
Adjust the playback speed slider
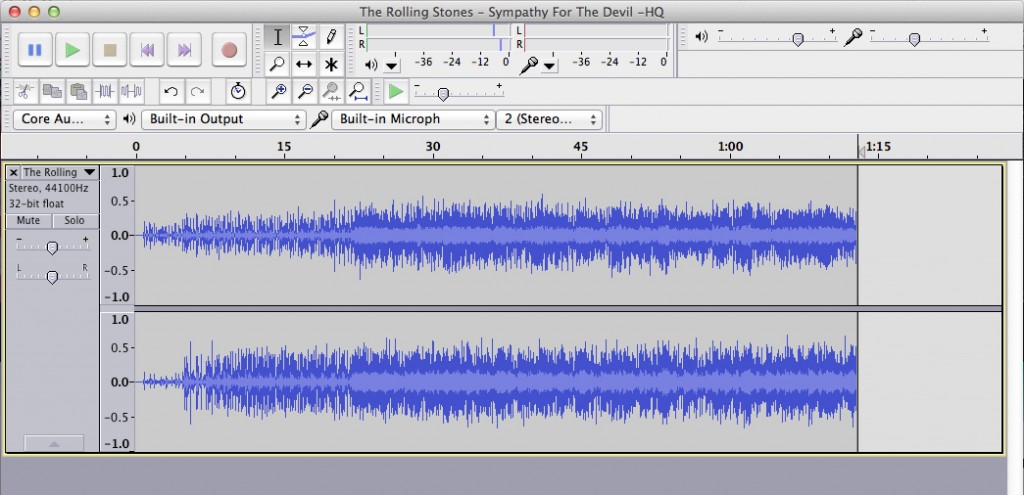click(443, 95)
